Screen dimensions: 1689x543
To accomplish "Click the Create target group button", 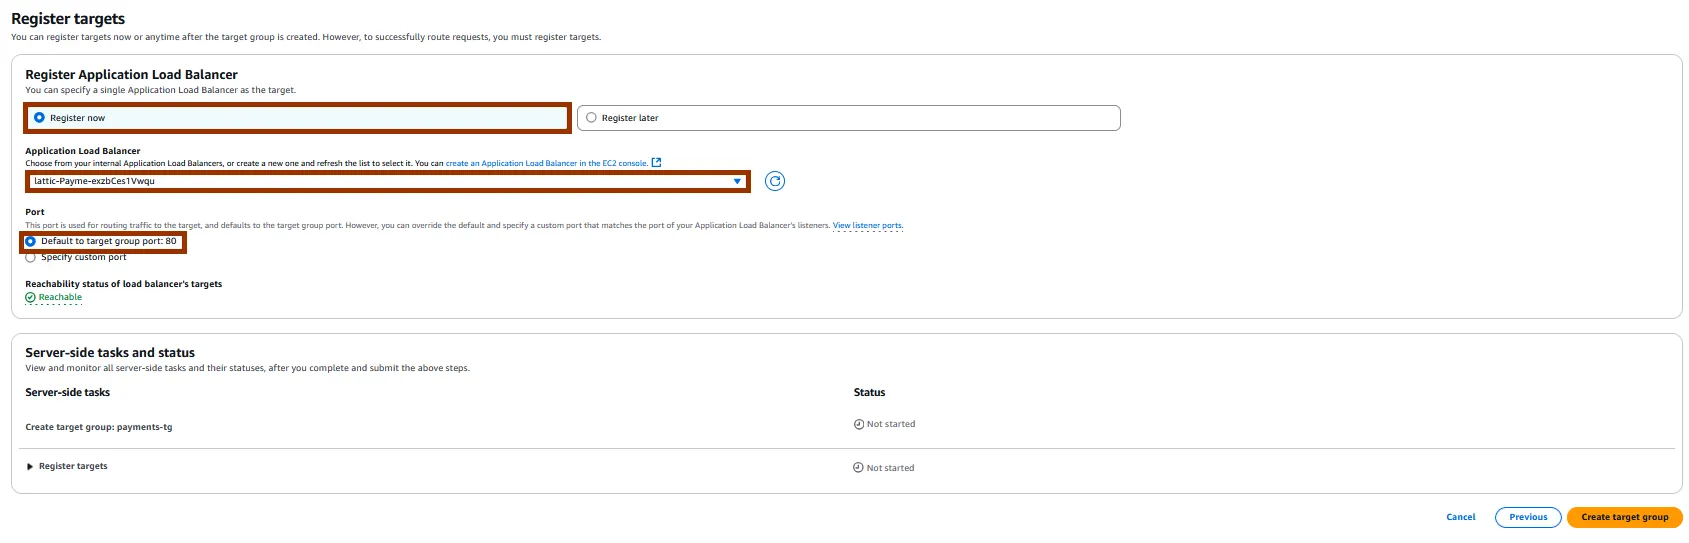I will 1624,517.
